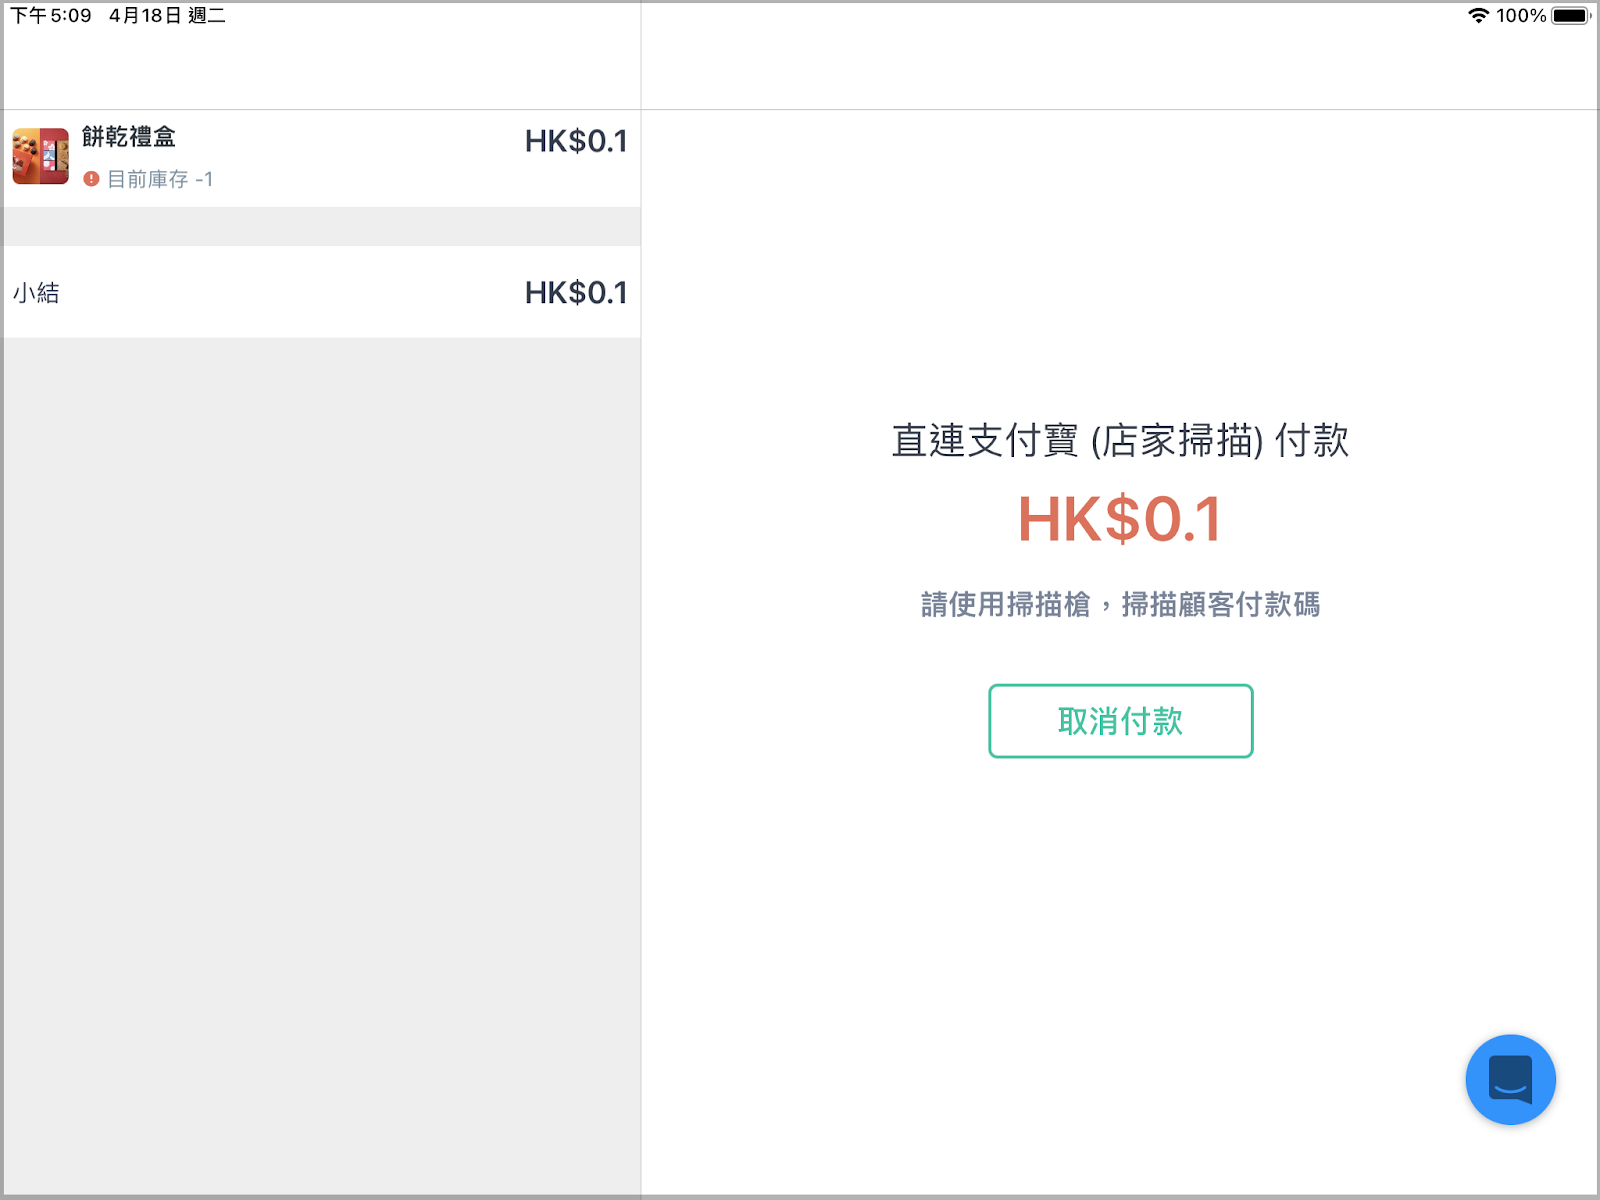The width and height of the screenshot is (1600, 1200).
Task: Click the red stock warning icon
Action: (91, 179)
